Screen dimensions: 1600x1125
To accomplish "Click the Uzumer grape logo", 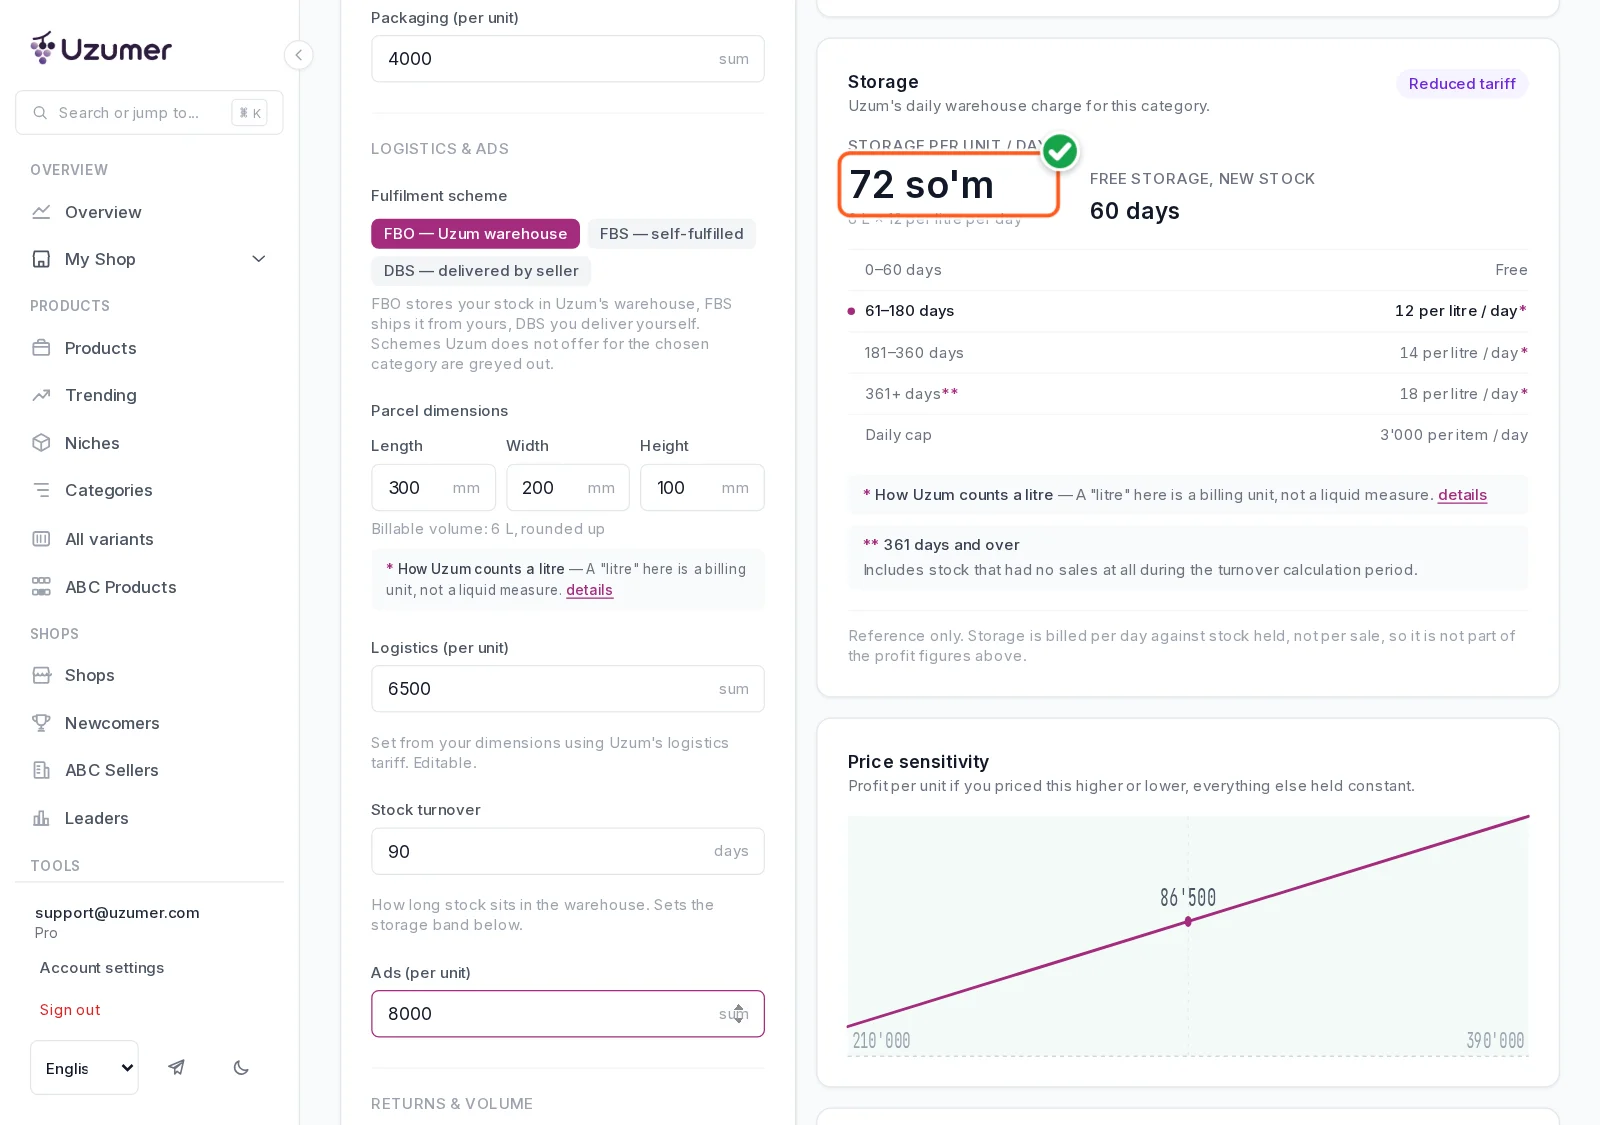I will [x=43, y=48].
